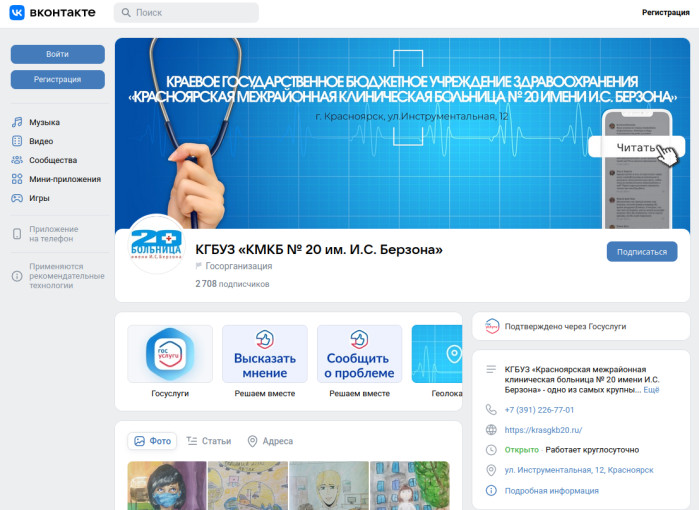Click the search magnifier icon
This screenshot has height=510, width=699.
126,12
